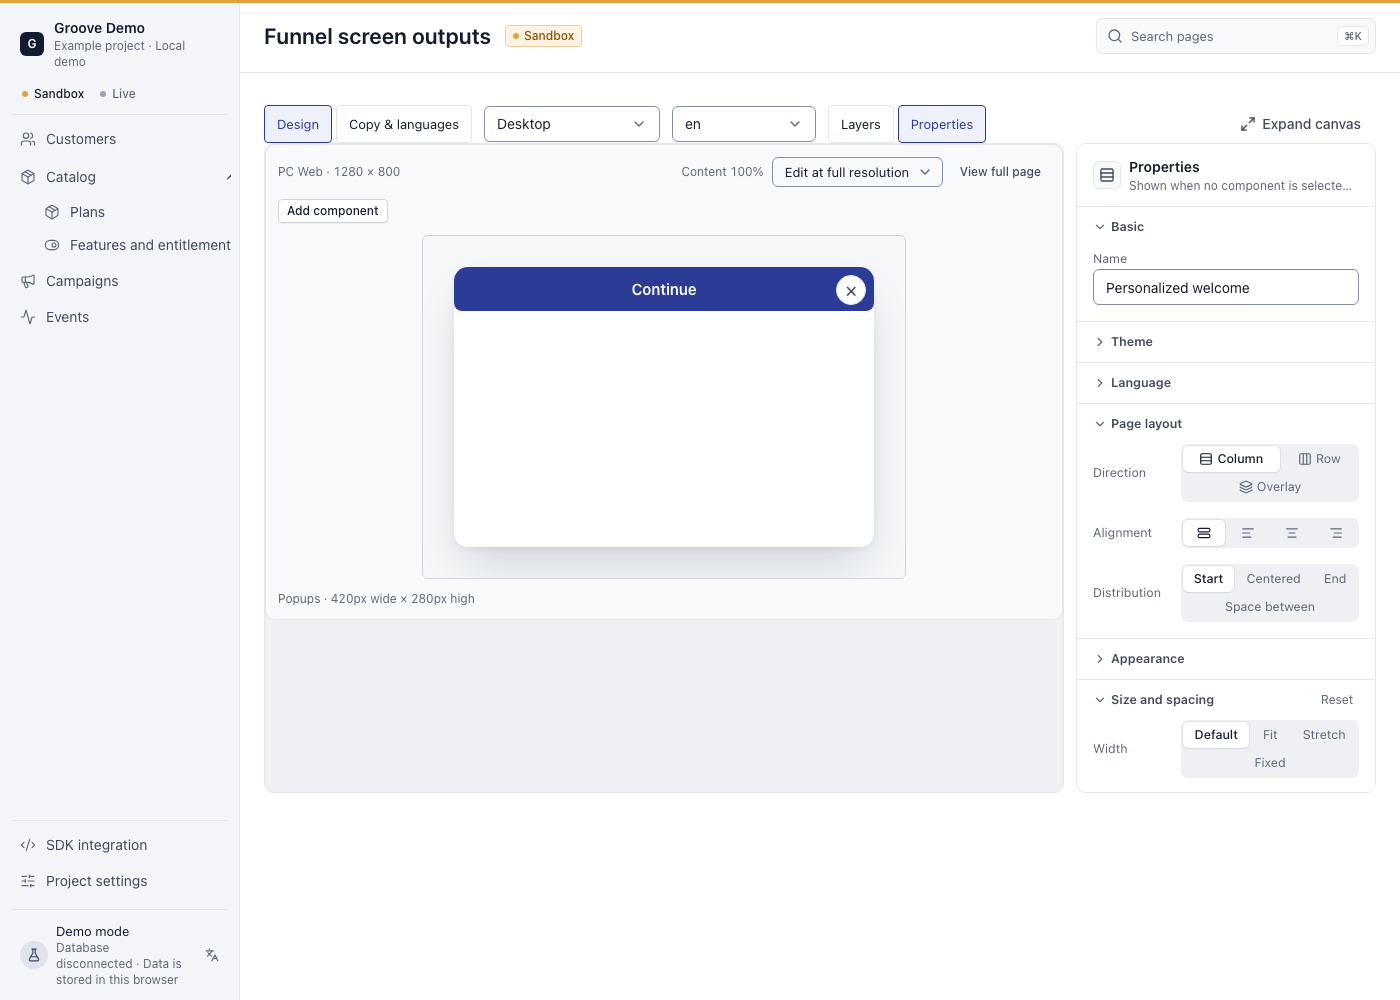Click the Demo mode flask icon
The width and height of the screenshot is (1400, 1000).
[x=34, y=955]
